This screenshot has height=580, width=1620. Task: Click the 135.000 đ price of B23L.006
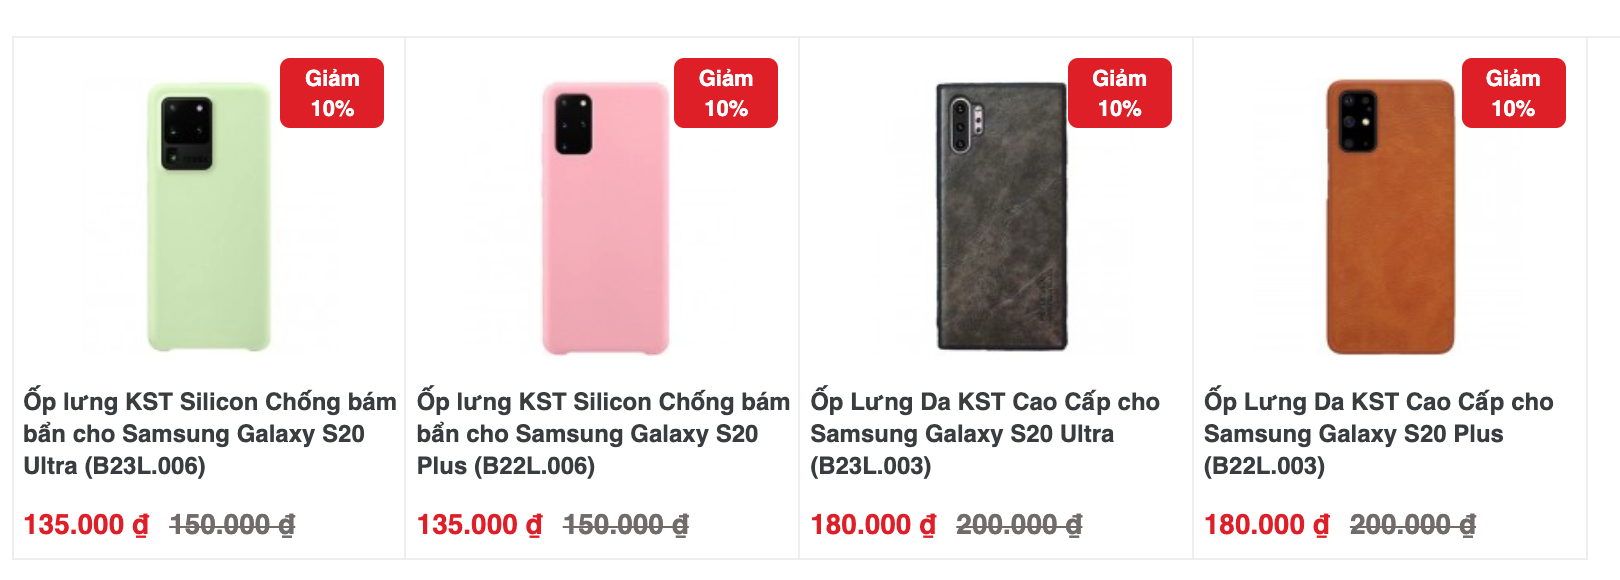[86, 525]
